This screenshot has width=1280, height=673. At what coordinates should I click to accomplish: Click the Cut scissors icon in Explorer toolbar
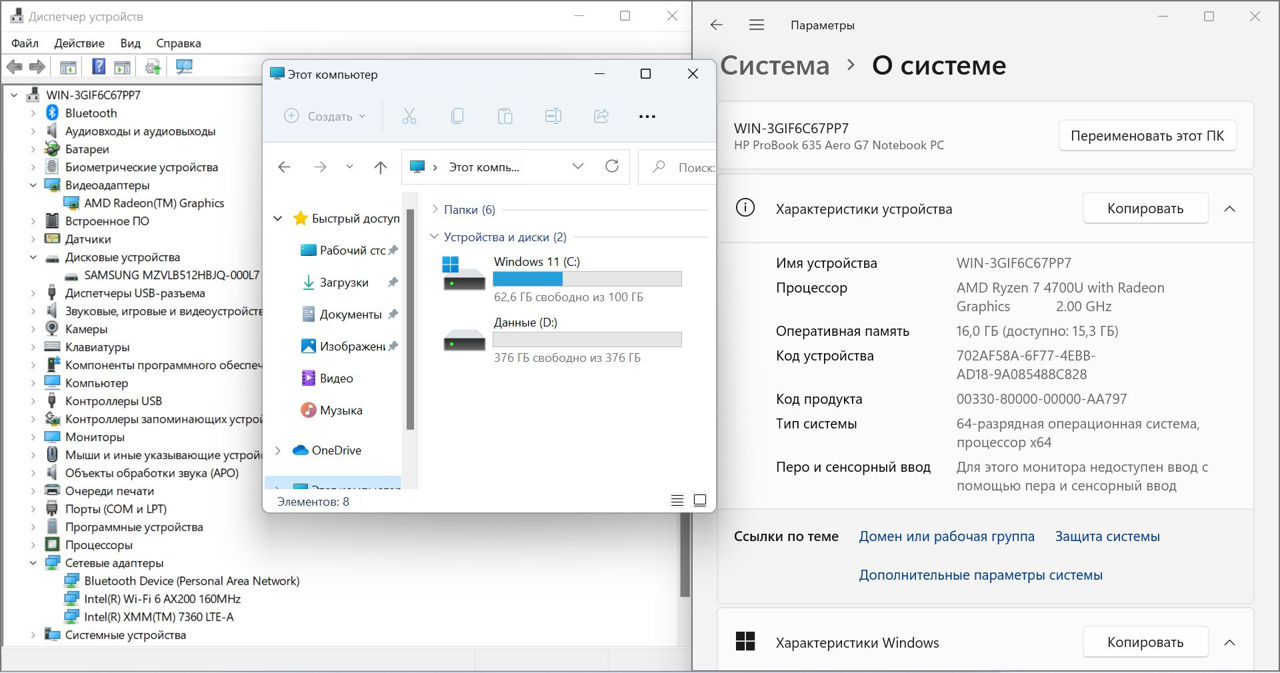[409, 116]
